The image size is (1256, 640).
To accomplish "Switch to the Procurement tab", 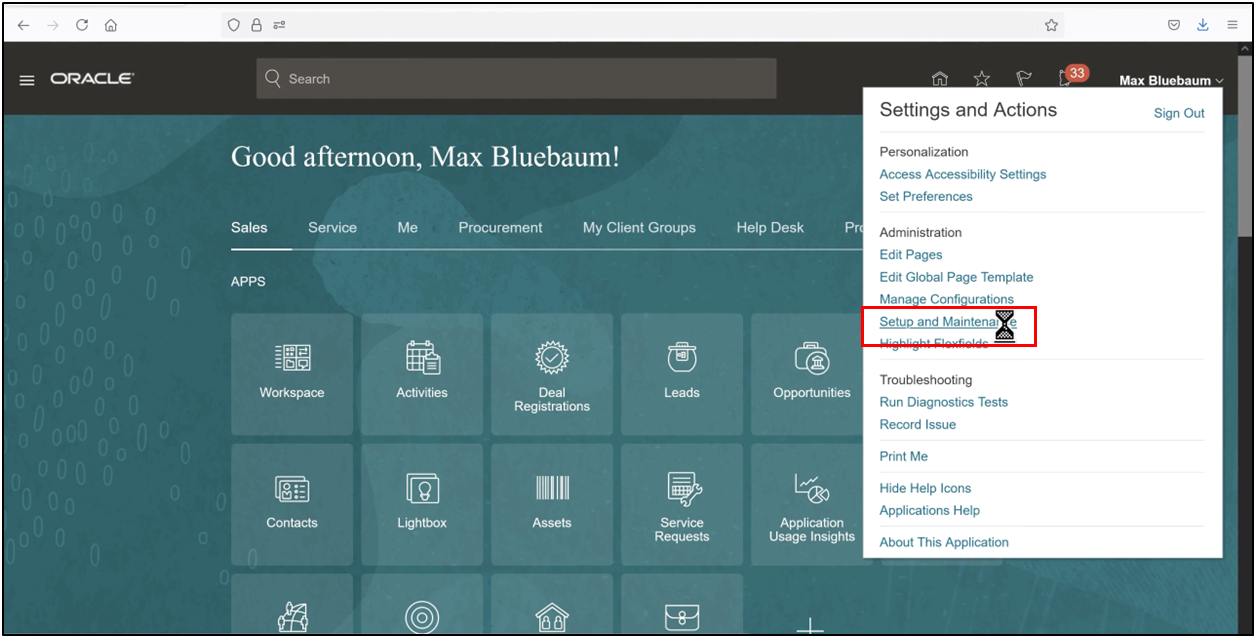I will coord(500,227).
